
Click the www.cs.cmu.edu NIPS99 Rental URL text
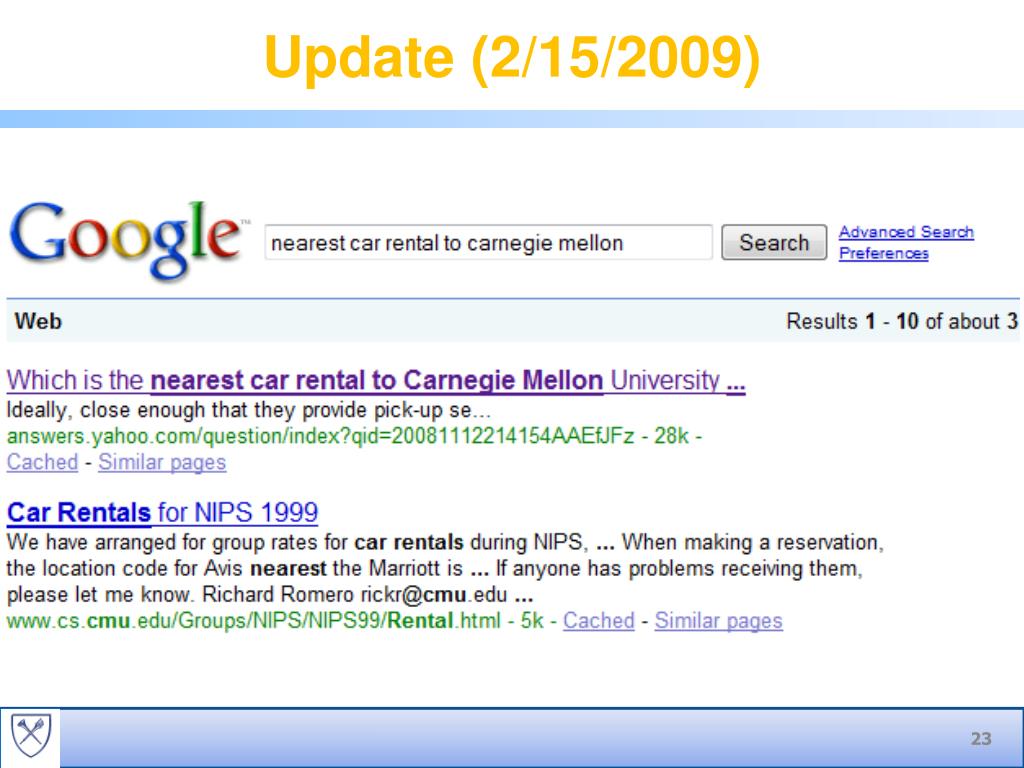coord(253,620)
